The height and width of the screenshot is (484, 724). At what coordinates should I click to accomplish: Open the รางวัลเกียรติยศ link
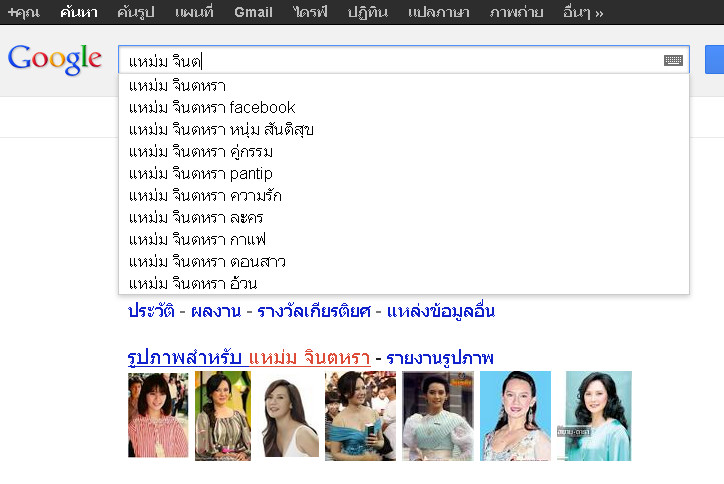tap(314, 311)
